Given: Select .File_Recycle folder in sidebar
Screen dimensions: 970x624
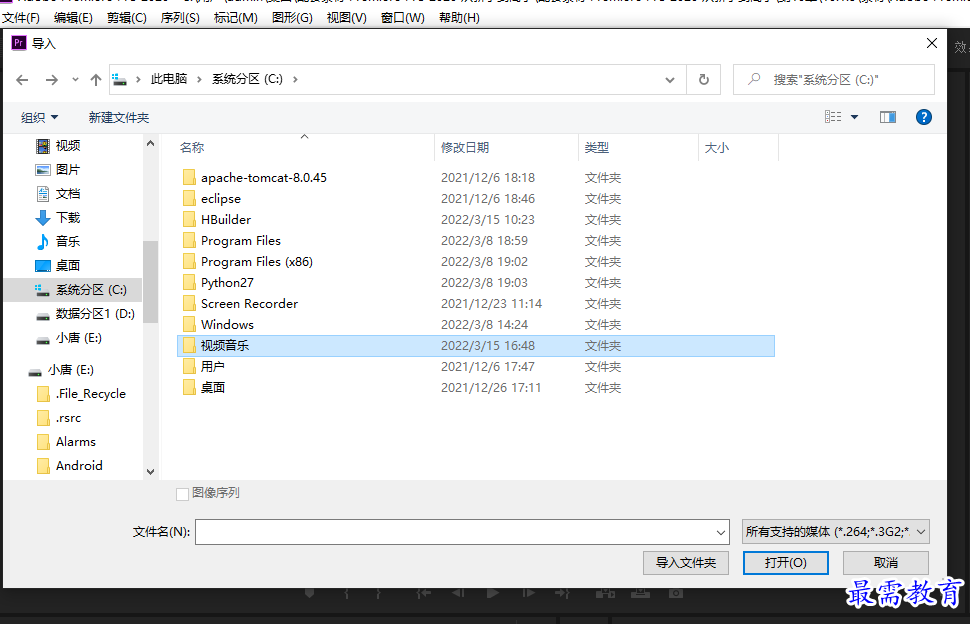Looking at the screenshot, I should click(x=81, y=394).
